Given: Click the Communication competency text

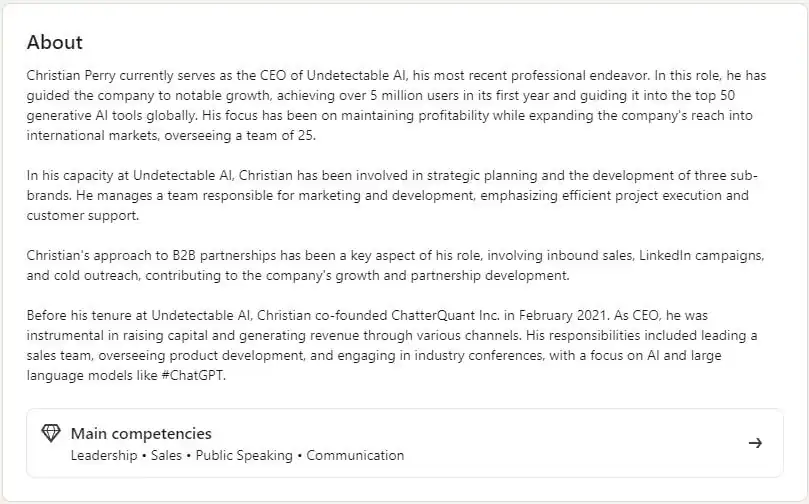Looking at the screenshot, I should pos(355,456).
